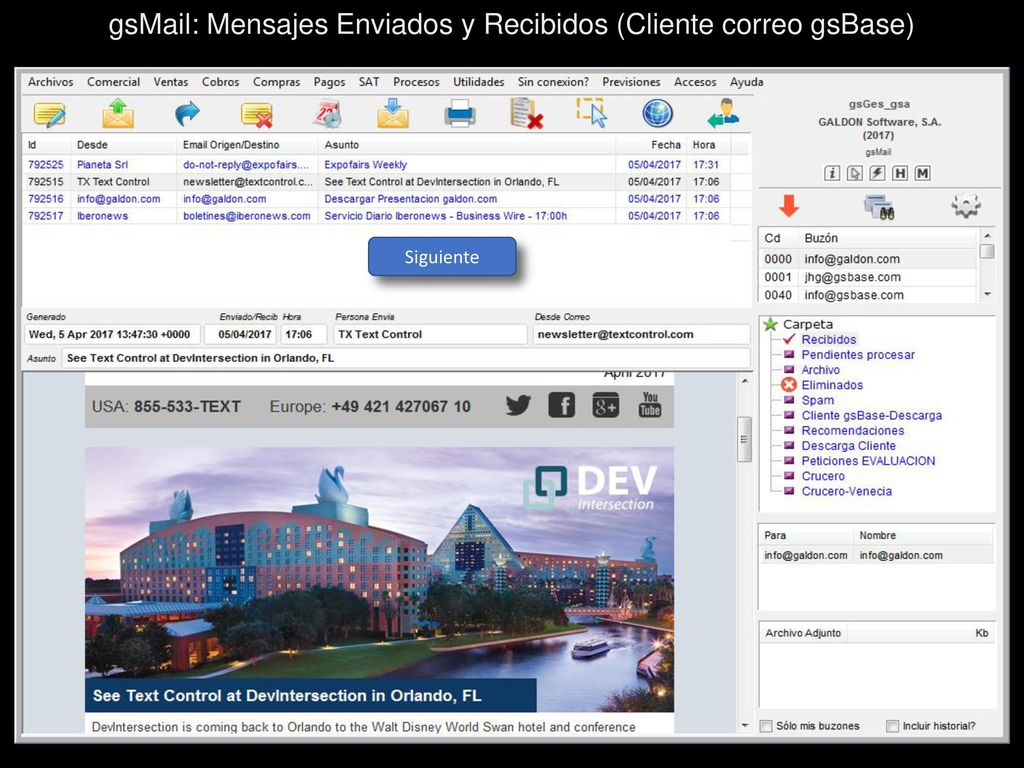Select the Iberonews Servicio Diario message
Image resolution: width=1024 pixels, height=768 pixels.
coord(377,216)
